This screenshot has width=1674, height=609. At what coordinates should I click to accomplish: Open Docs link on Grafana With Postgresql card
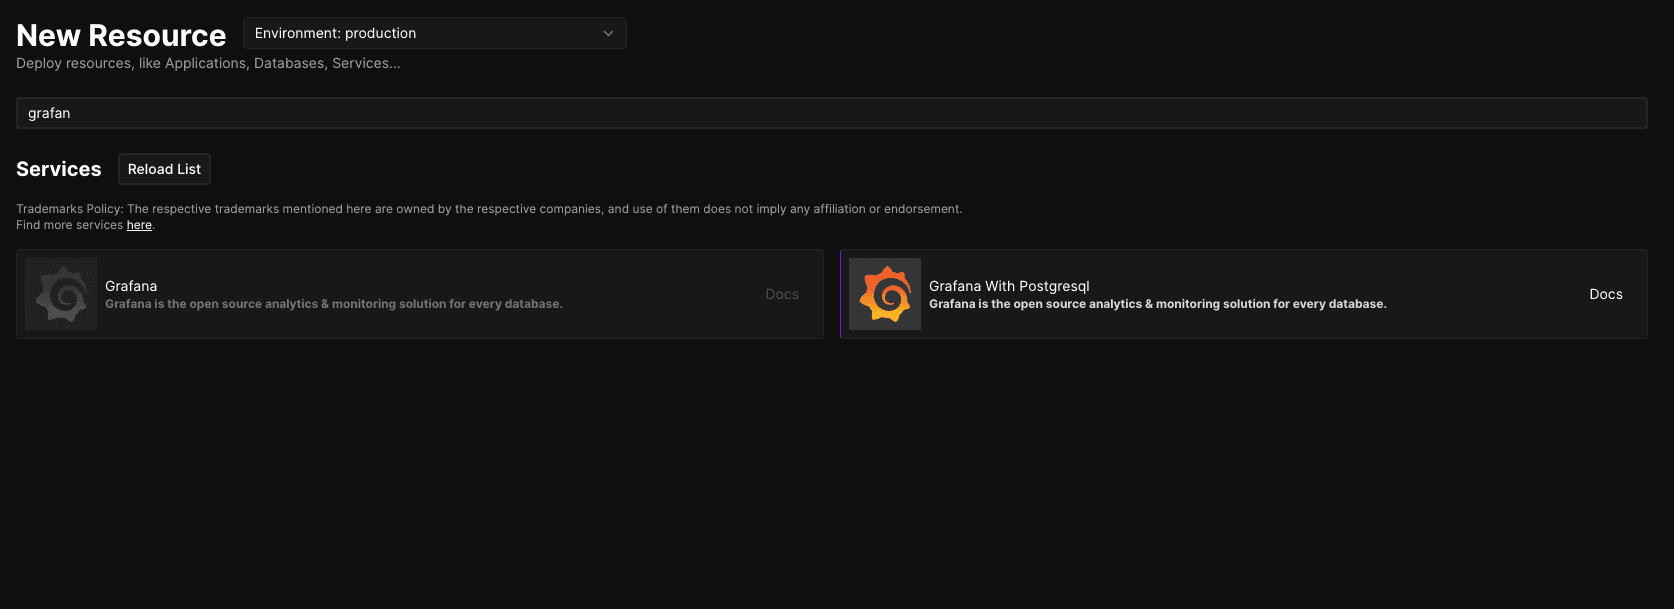[1606, 294]
